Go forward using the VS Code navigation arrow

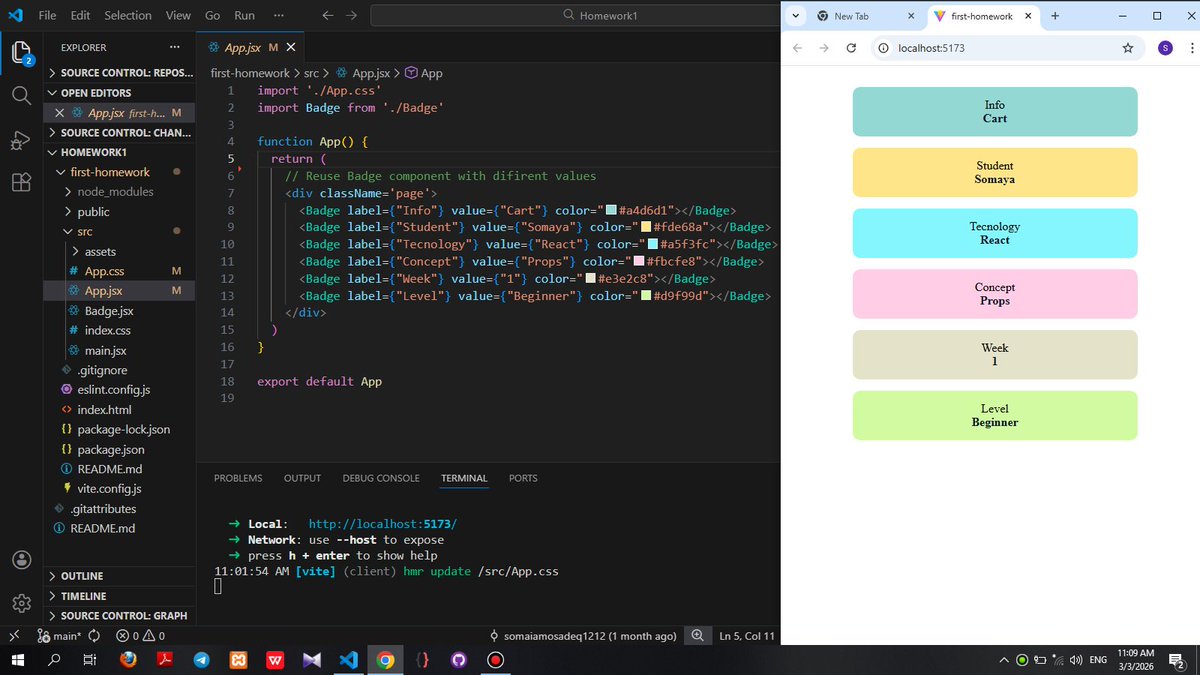351,16
